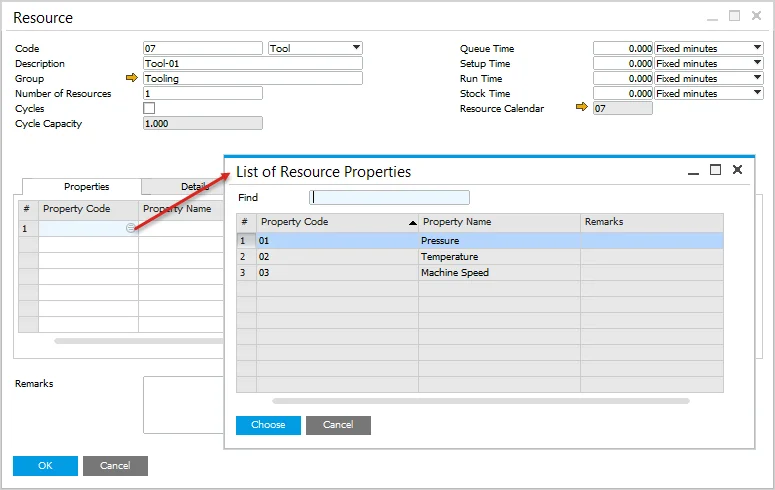This screenshot has width=775, height=490.
Task: Close the Resource window
Action: (x=756, y=16)
